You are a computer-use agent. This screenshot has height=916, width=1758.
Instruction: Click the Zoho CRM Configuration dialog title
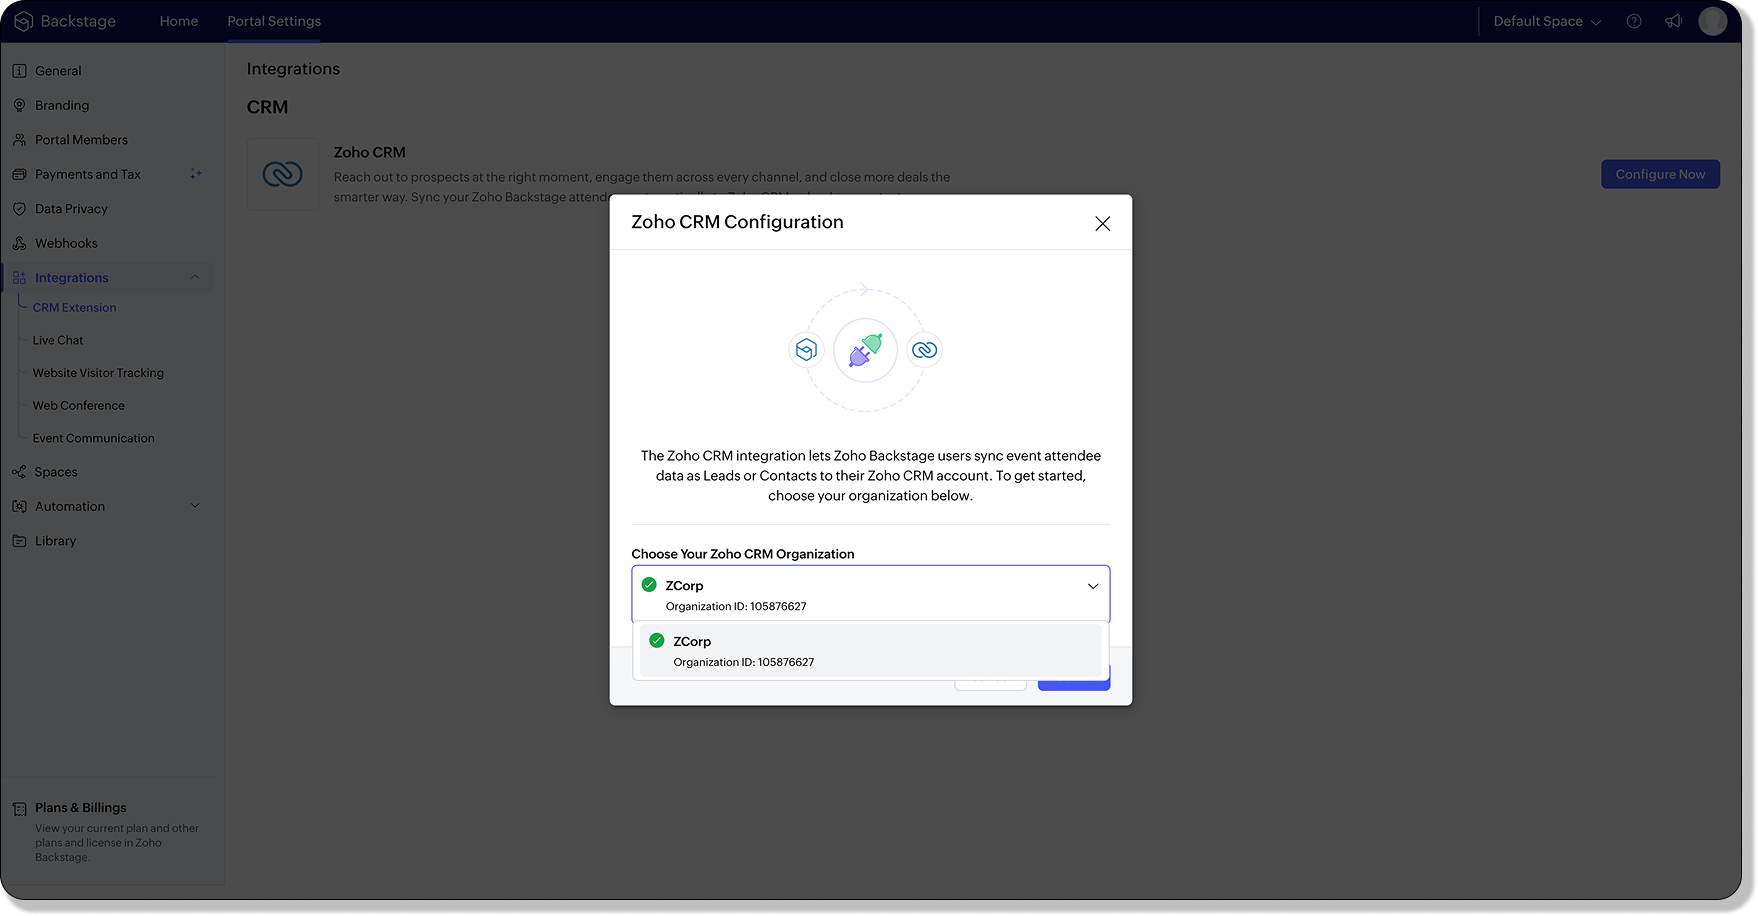click(x=737, y=222)
